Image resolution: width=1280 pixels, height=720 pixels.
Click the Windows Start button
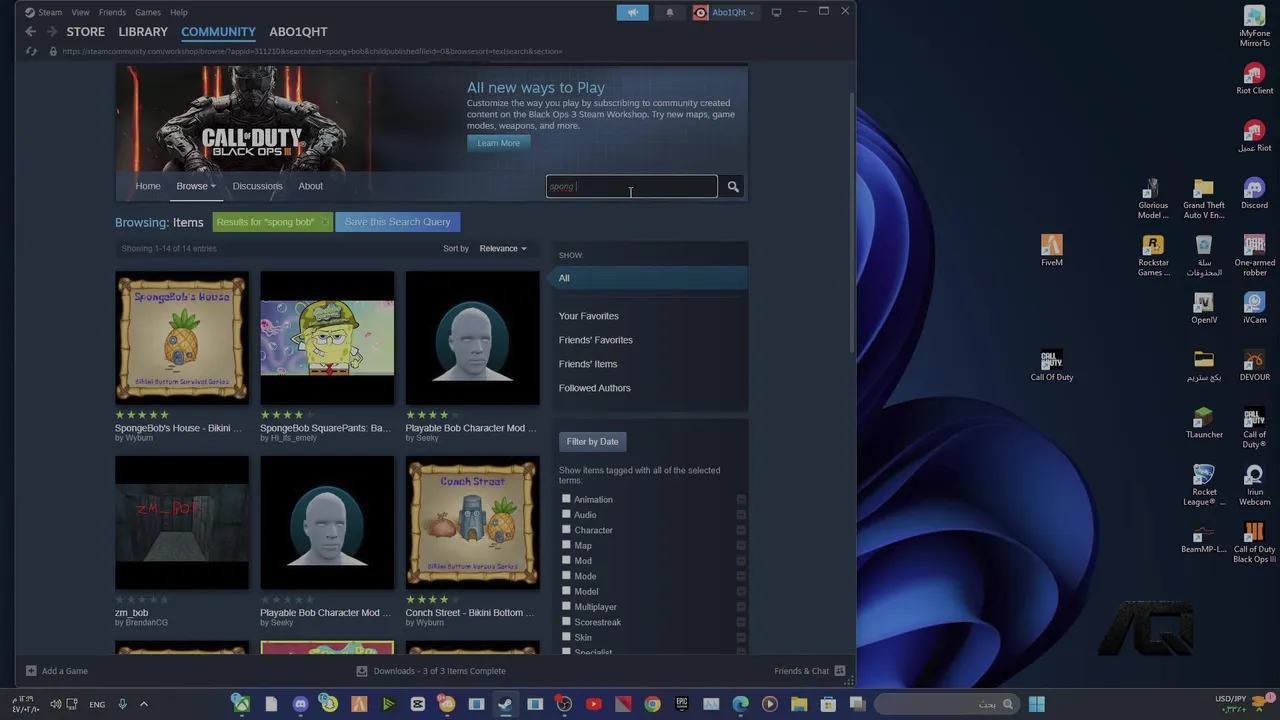point(1036,704)
